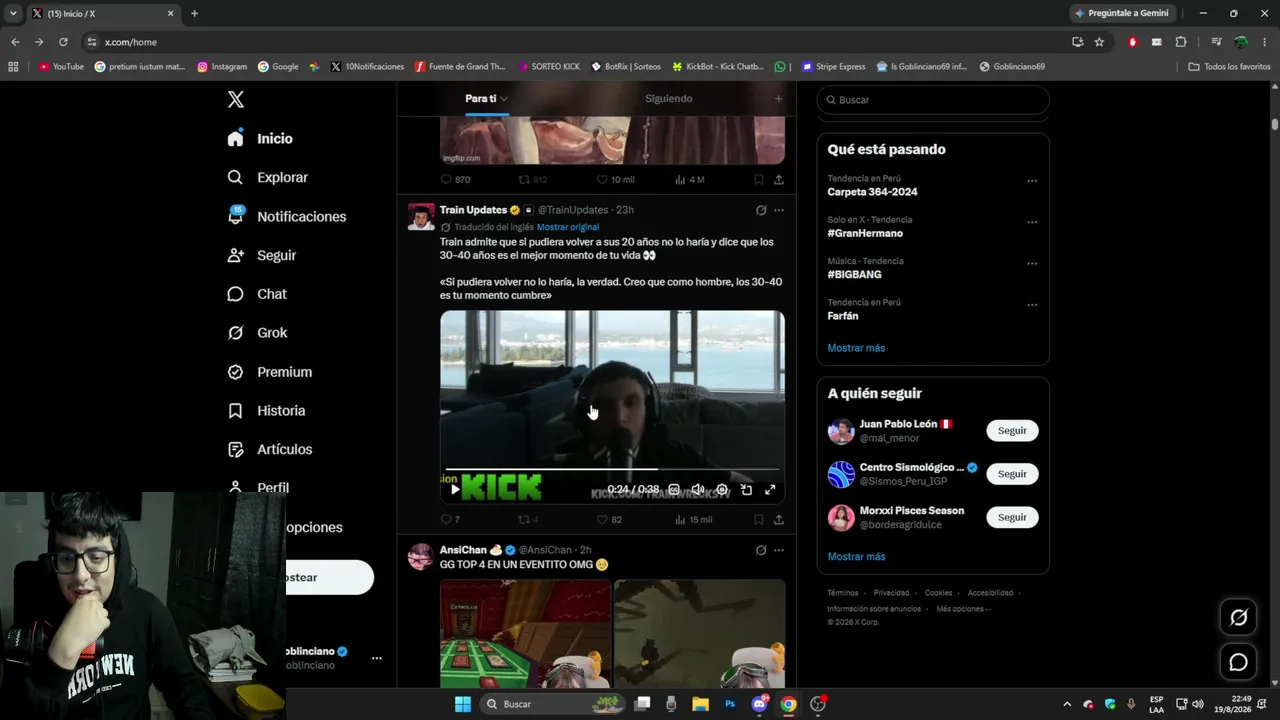
Task: Open more options for #BIGBANG trend
Action: point(1032,264)
